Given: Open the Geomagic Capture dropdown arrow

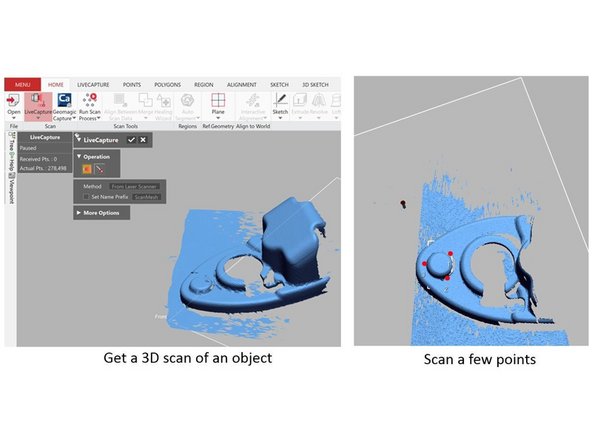Looking at the screenshot, I should click(x=74, y=119).
